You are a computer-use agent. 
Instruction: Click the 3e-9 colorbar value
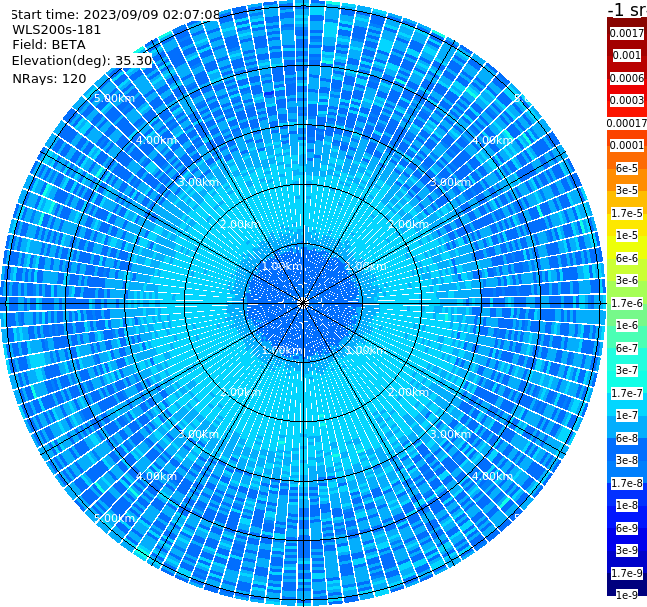627,550
